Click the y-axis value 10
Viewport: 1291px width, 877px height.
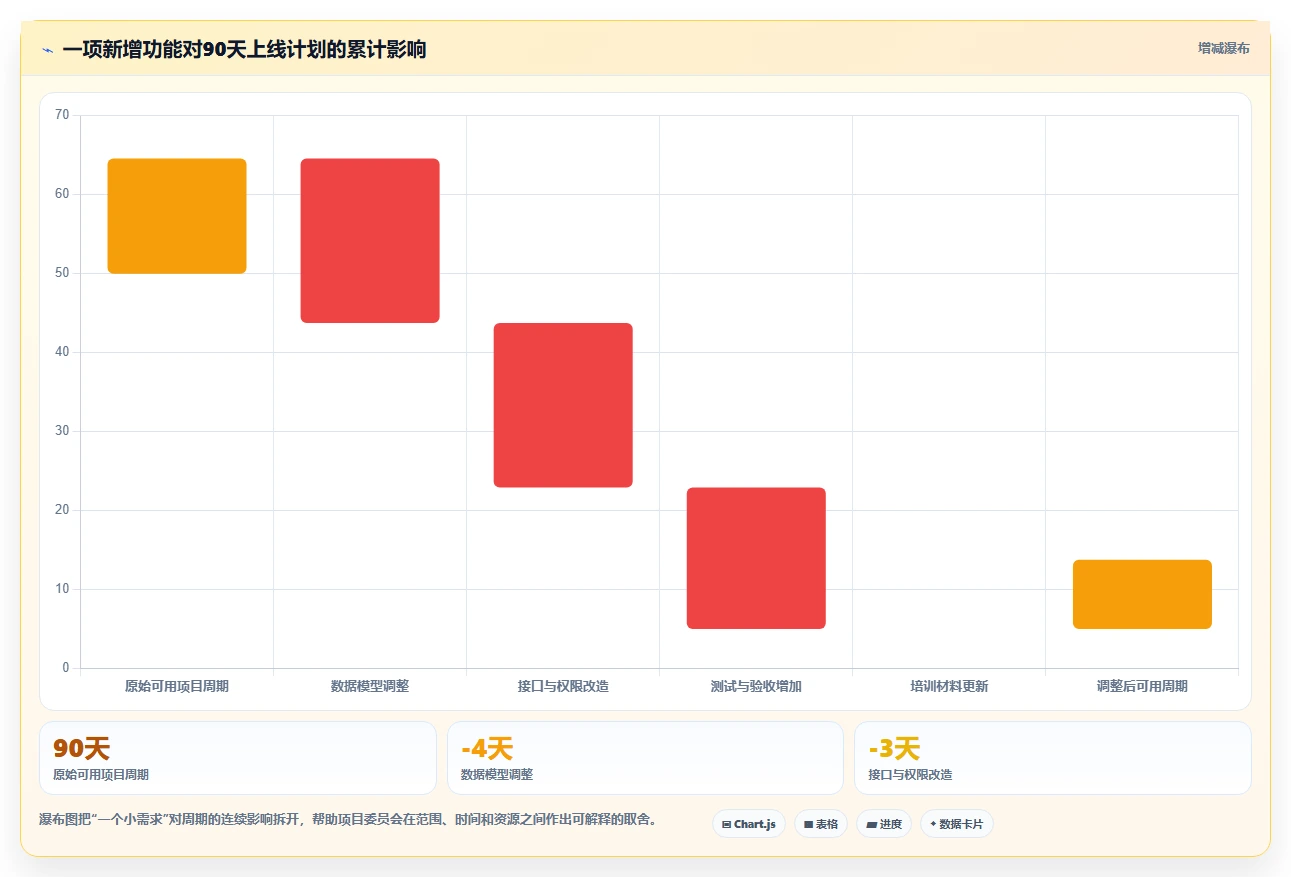tap(62, 589)
